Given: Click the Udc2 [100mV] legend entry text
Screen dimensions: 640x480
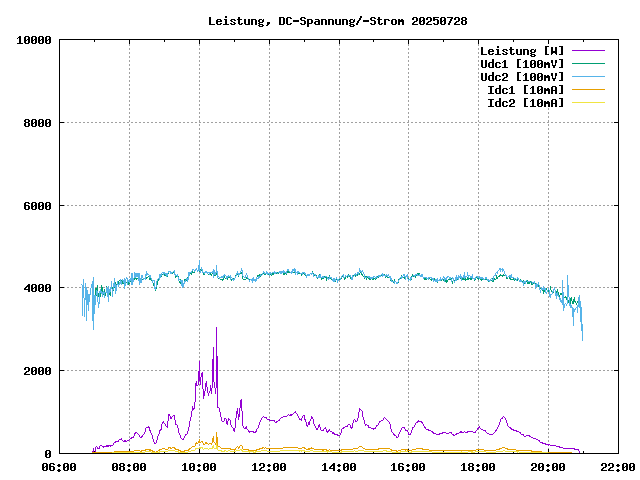Looking at the screenshot, I should [521, 77].
